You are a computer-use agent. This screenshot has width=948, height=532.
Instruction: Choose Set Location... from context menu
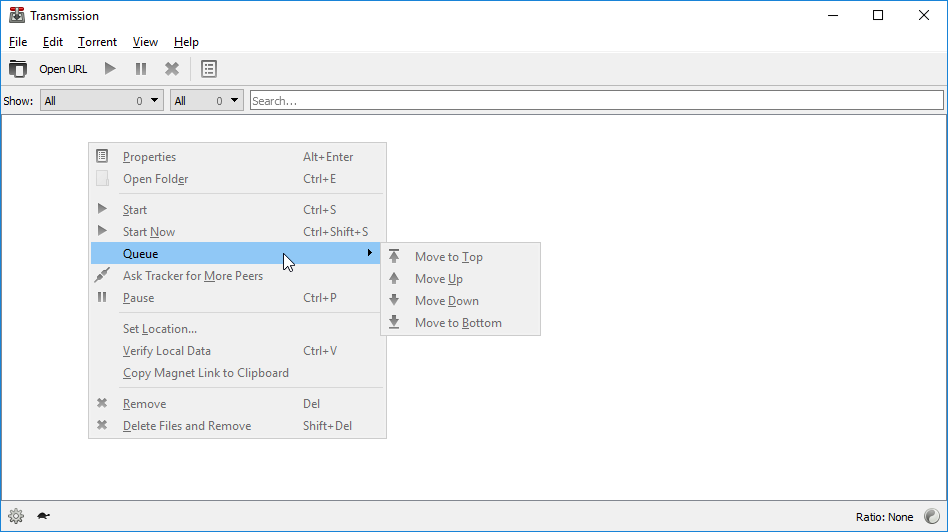(x=237, y=329)
